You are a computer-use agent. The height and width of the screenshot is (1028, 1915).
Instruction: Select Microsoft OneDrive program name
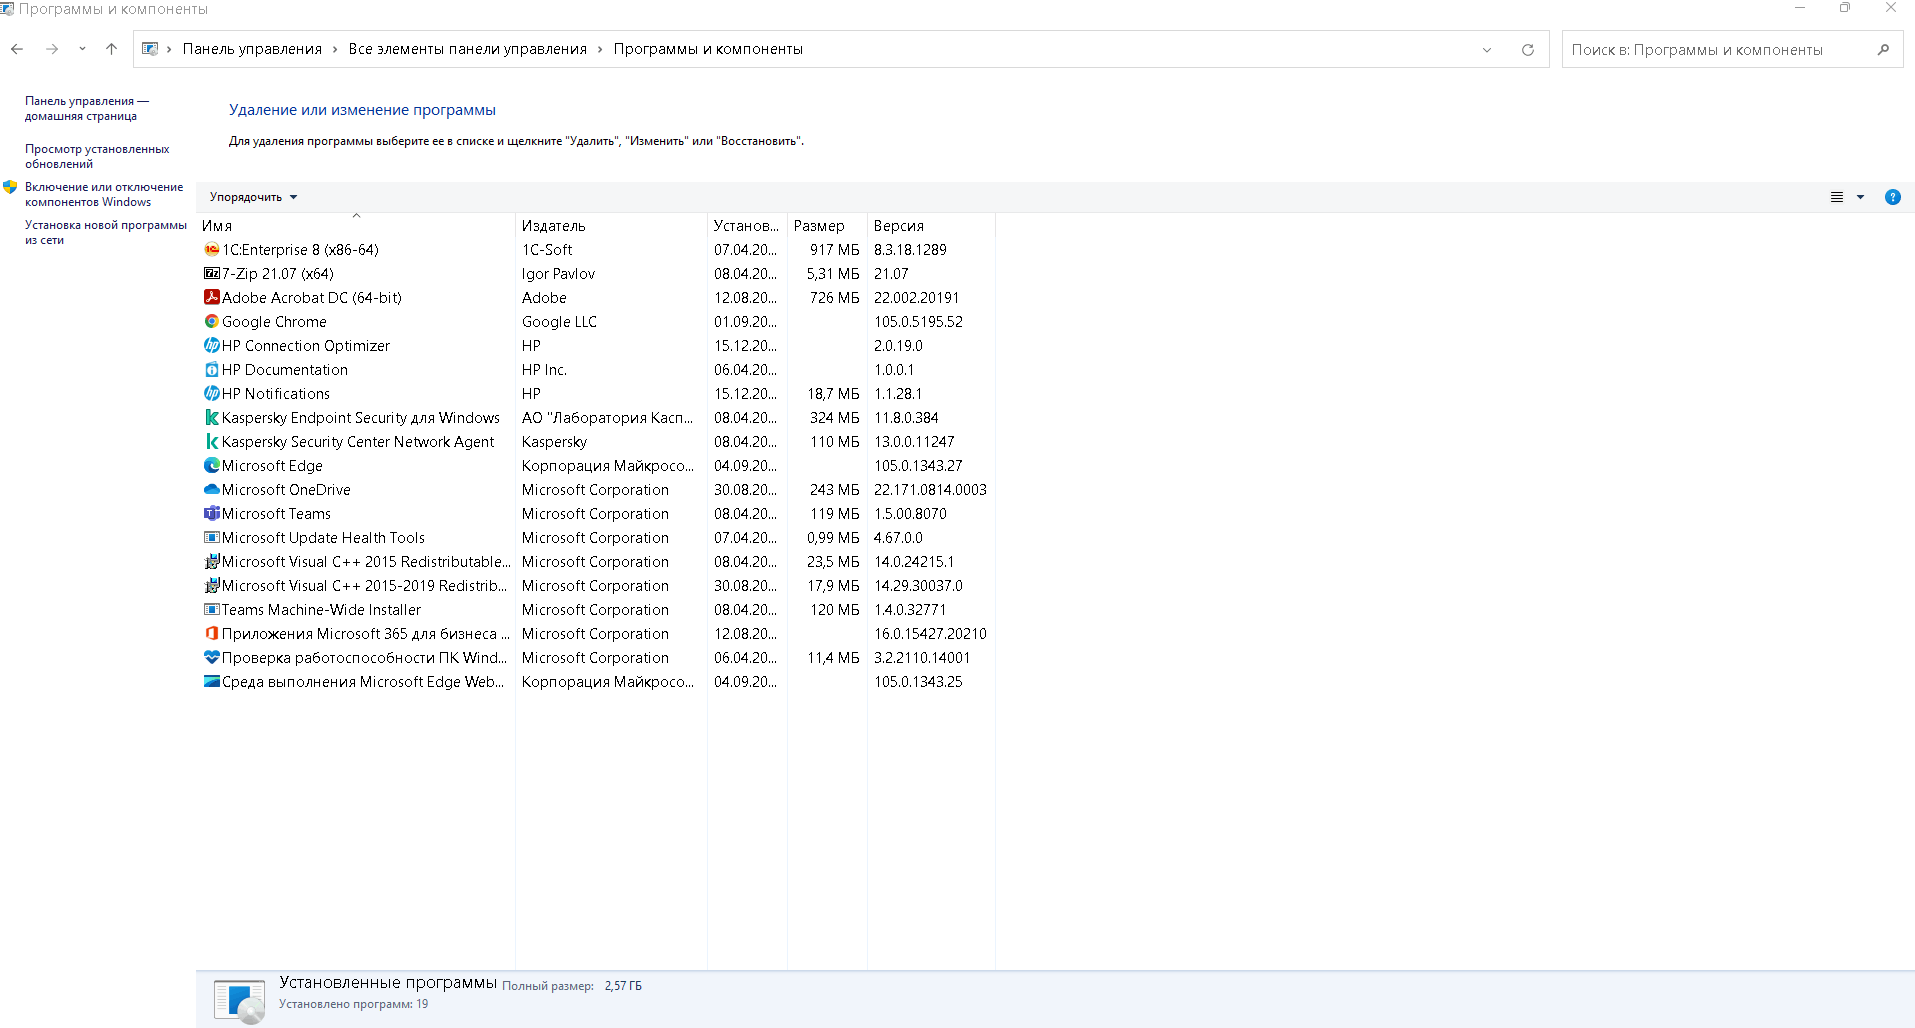(x=286, y=490)
